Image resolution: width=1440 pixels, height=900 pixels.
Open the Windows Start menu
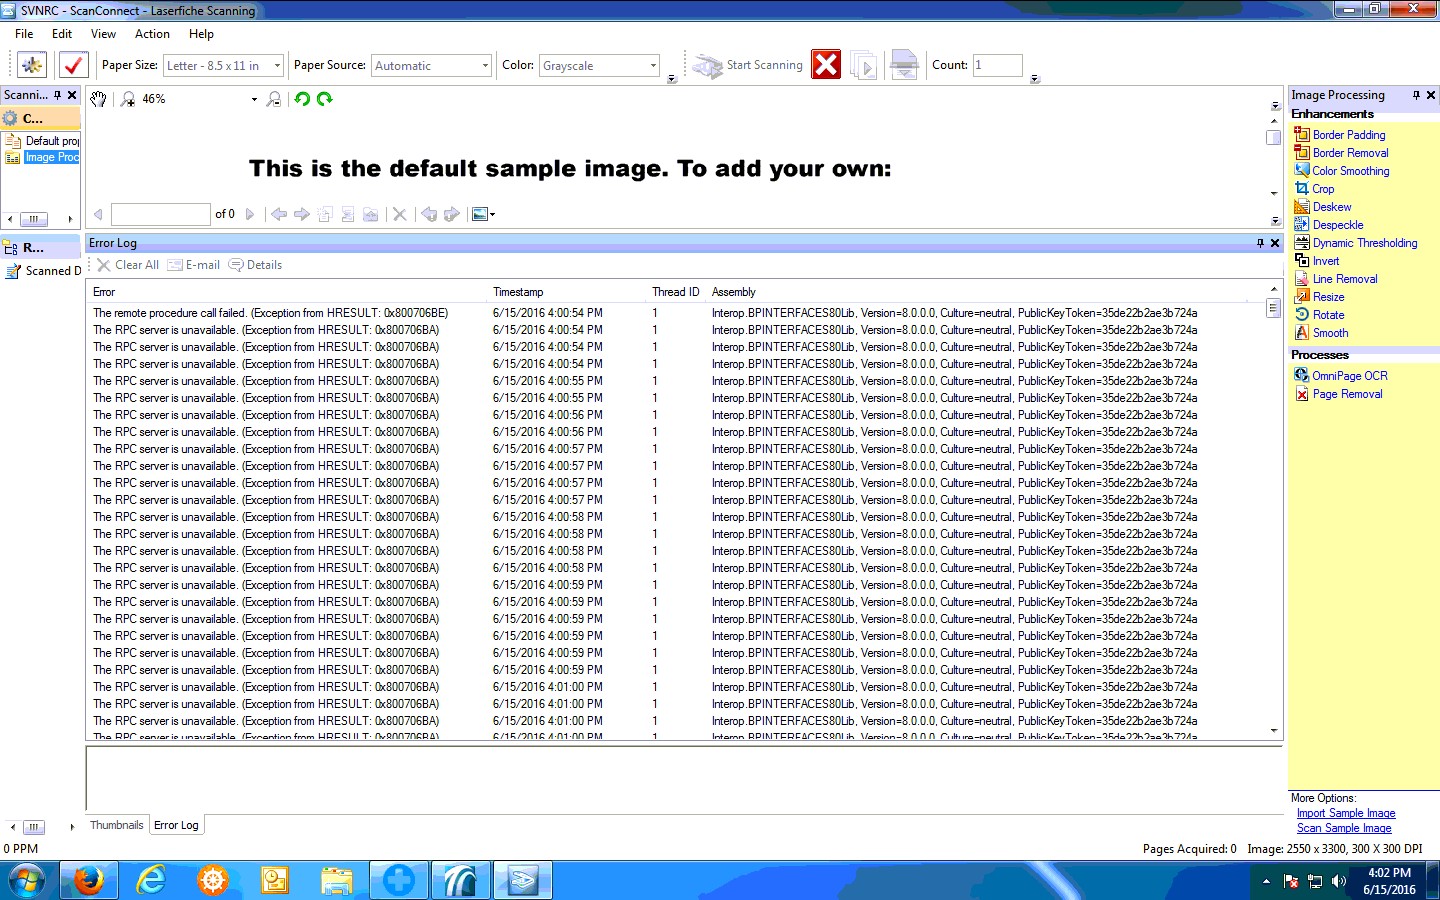pos(27,882)
